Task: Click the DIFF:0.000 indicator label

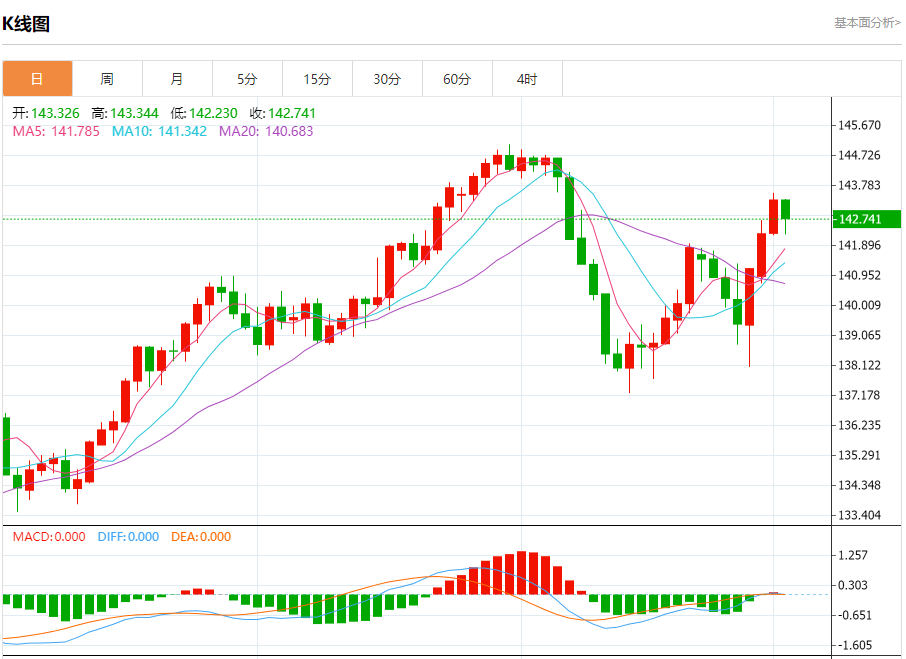Action: [x=128, y=537]
